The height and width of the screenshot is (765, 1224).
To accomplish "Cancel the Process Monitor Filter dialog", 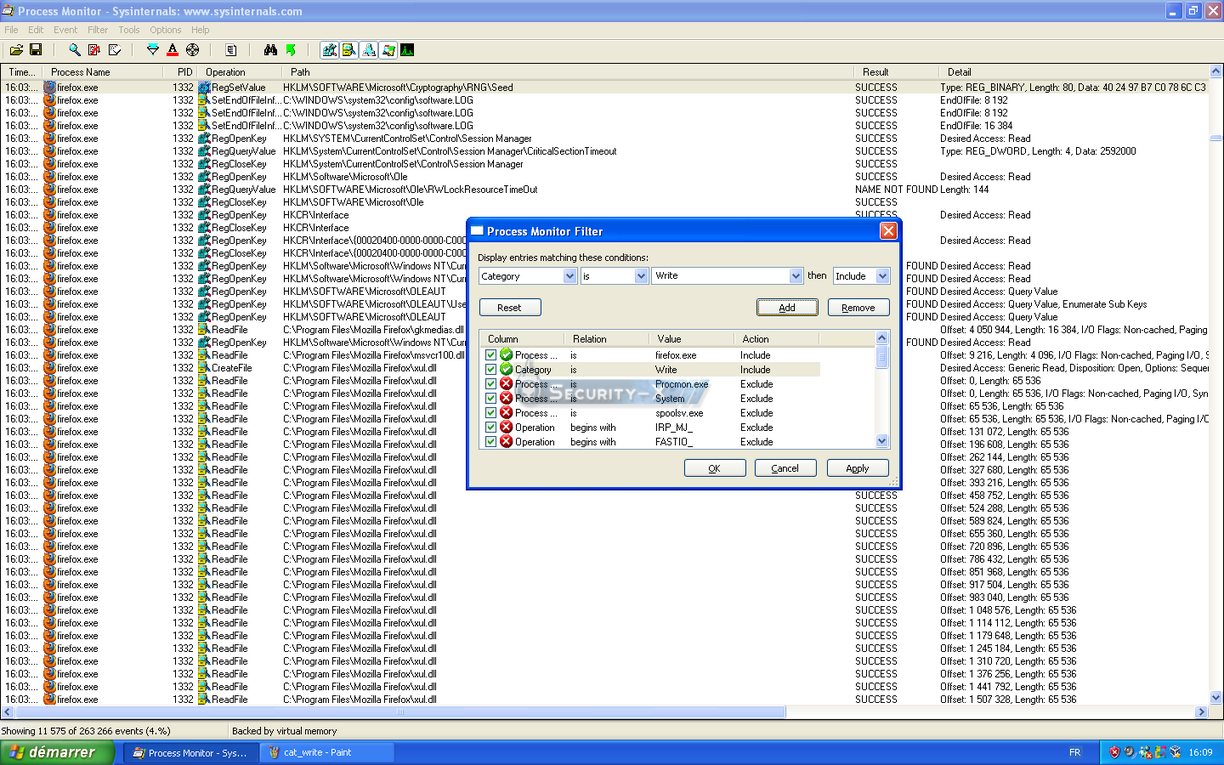I will tap(786, 468).
